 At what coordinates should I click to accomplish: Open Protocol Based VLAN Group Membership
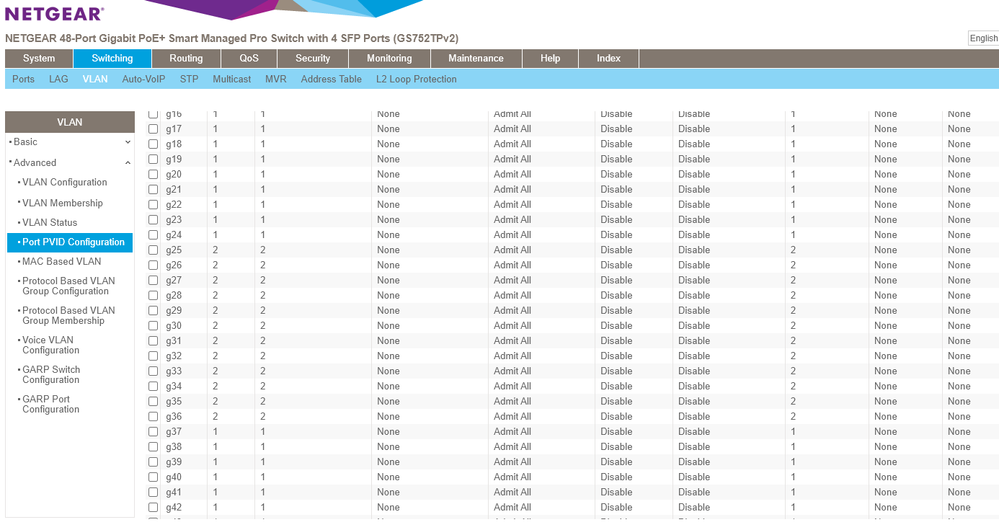tap(68, 315)
